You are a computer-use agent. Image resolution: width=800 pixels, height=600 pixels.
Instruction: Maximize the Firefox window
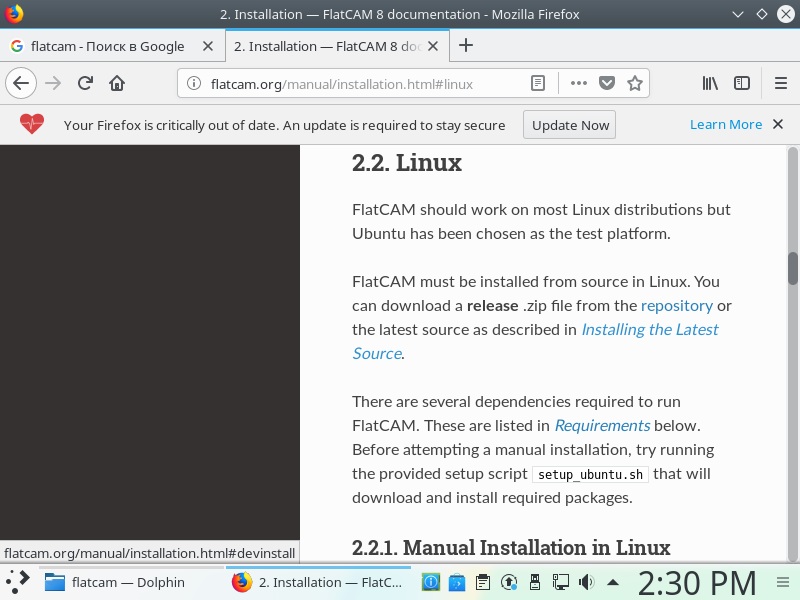click(x=762, y=14)
